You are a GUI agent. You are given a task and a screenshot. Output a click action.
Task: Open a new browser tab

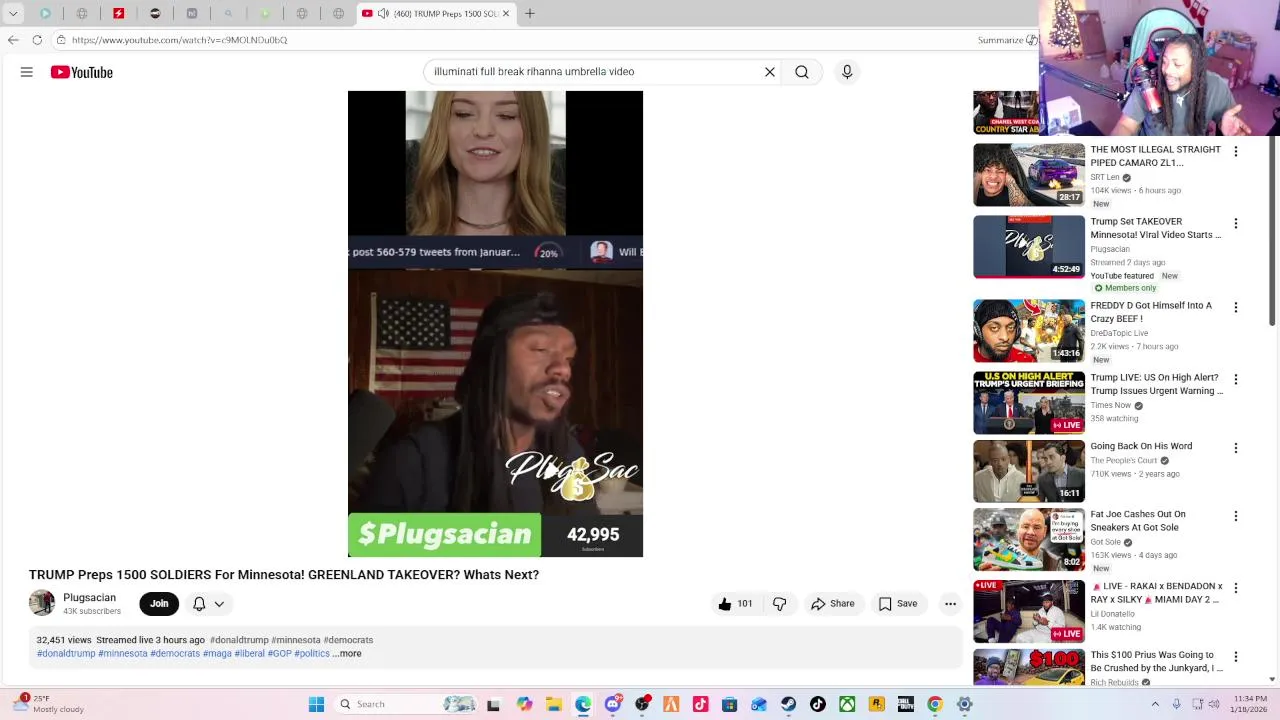tap(530, 14)
